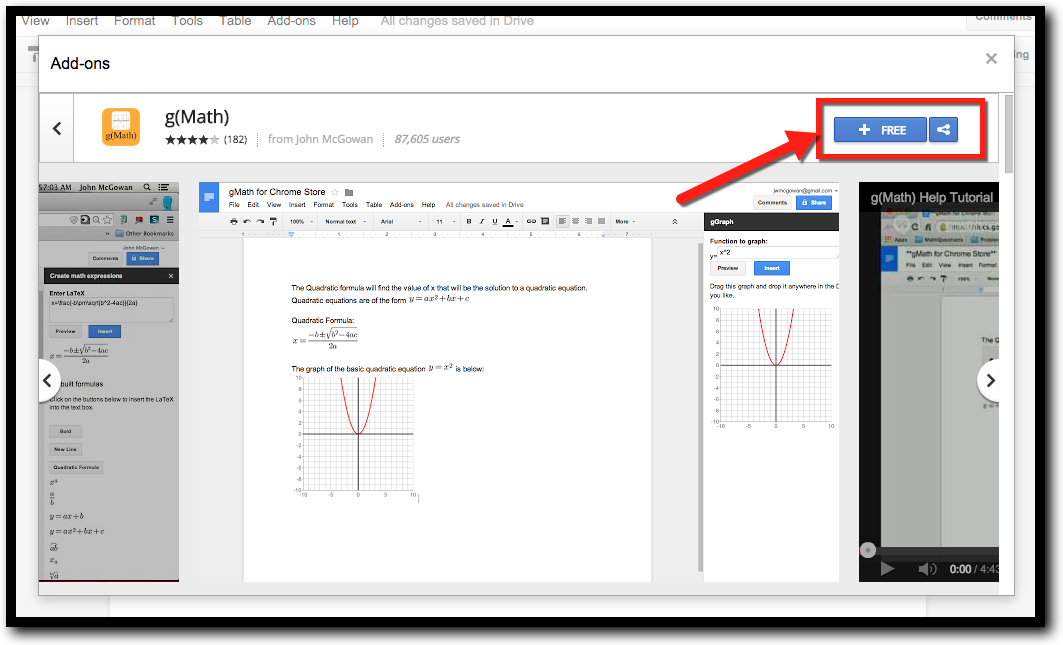Open the Add-ons menu
Screen dimensions: 1063x645
click(x=292, y=21)
